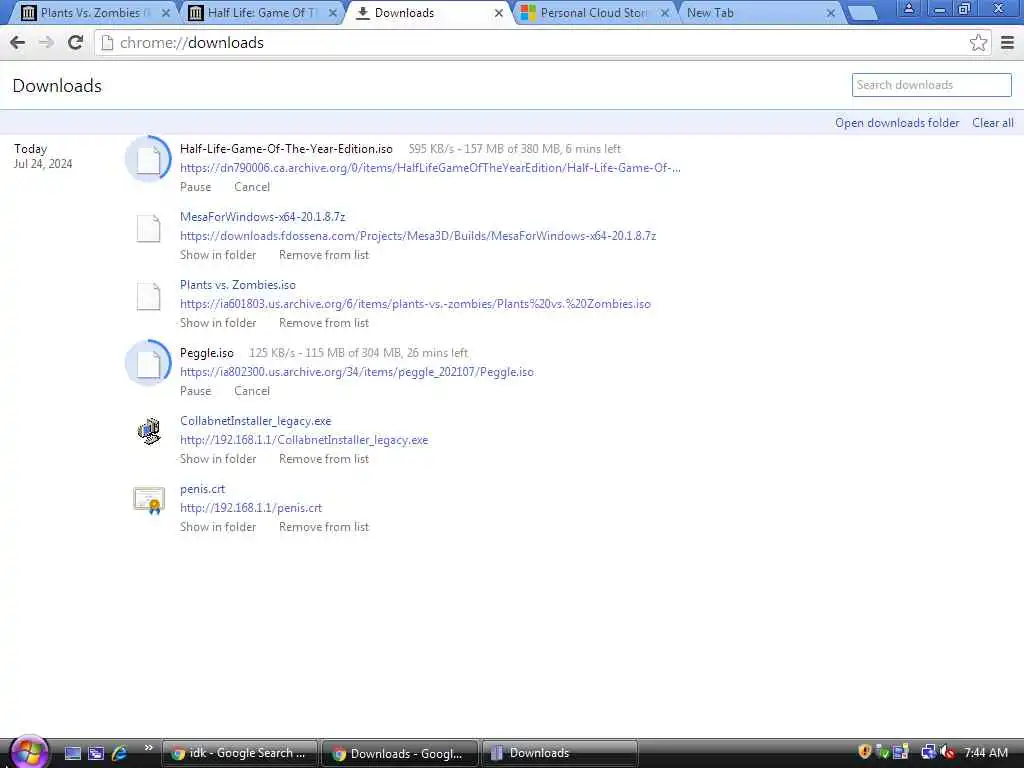The image size is (1024, 768).
Task: Click Open downloads folder link
Action: point(897,123)
